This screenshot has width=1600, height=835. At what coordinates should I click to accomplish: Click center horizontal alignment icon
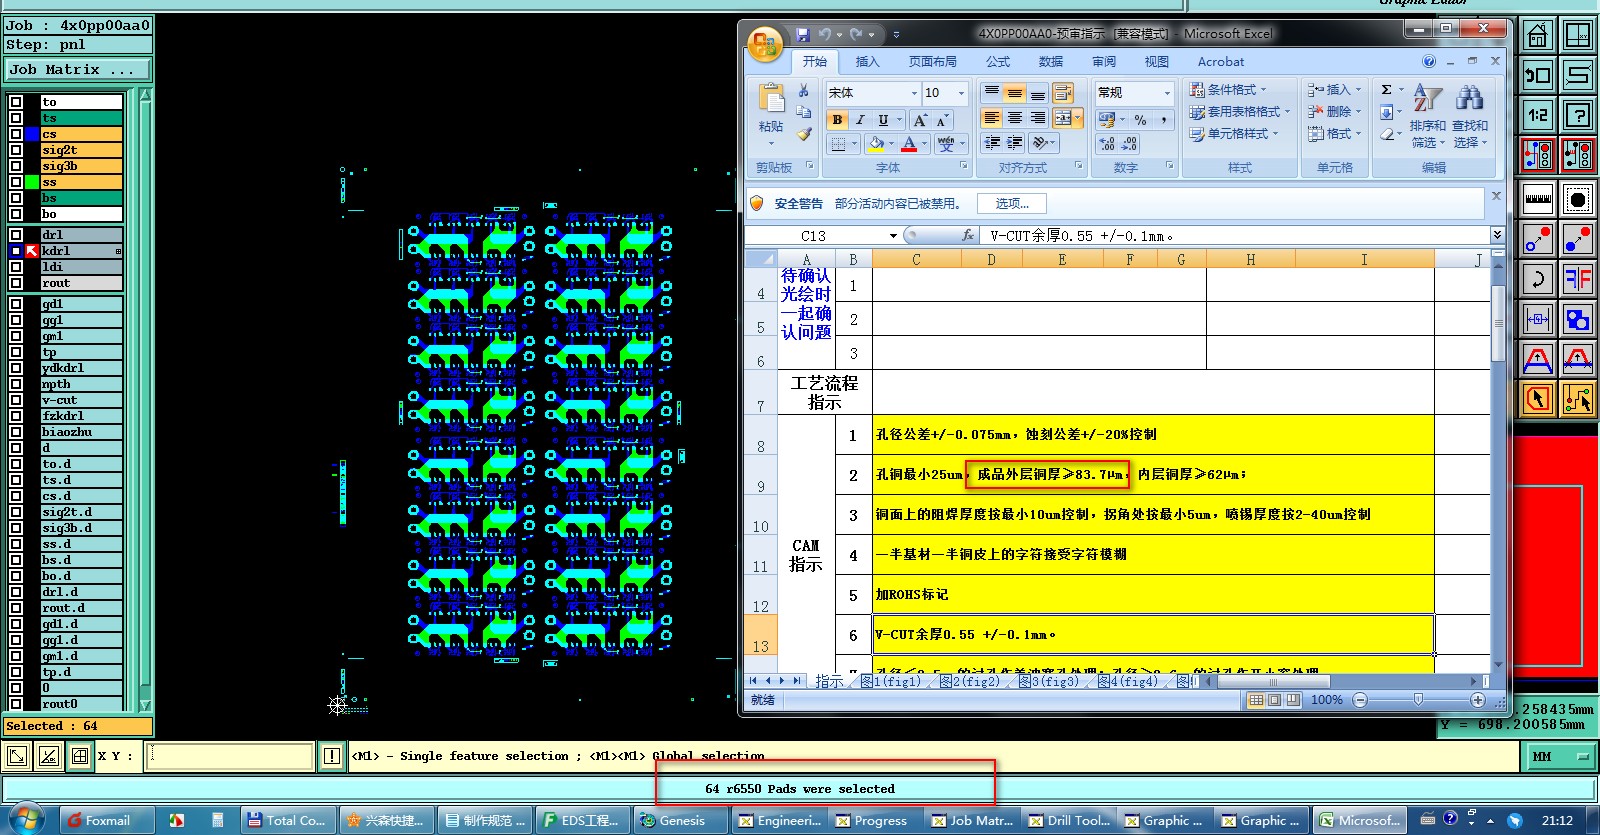click(x=1015, y=118)
